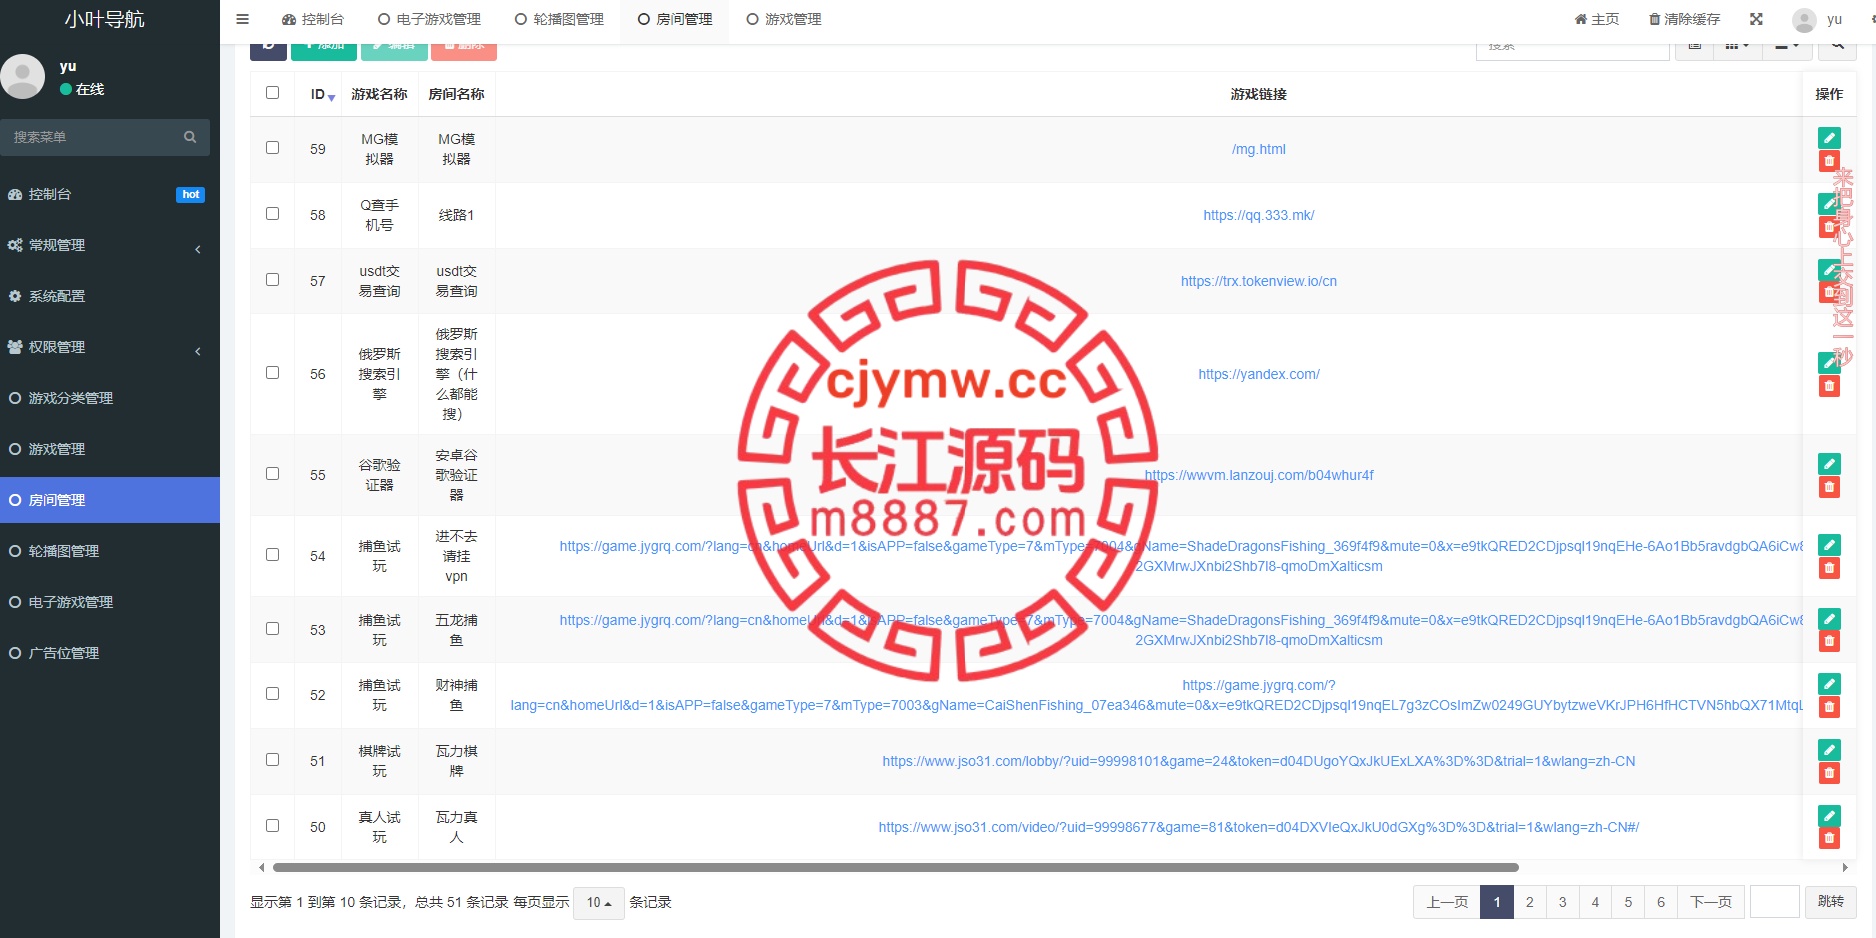Edit row 53 五龙捕鱼

1829,619
